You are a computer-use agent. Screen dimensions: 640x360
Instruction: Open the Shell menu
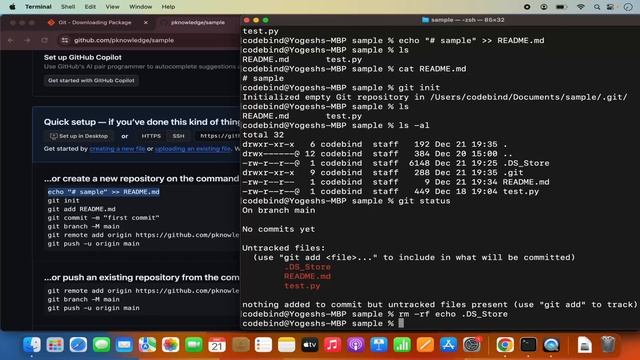pos(68,7)
